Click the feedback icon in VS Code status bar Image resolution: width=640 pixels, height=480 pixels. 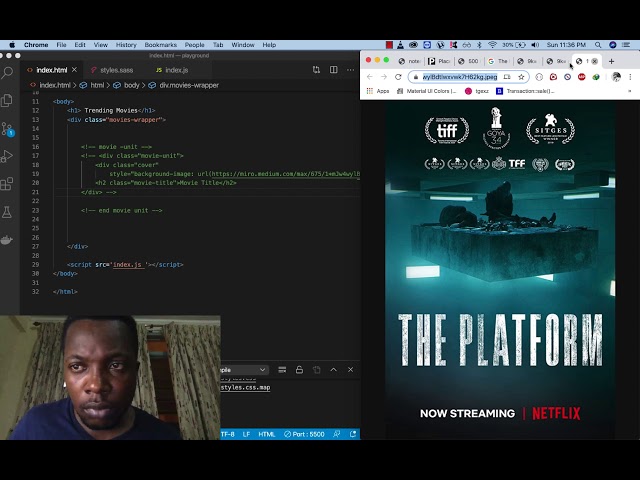[x=337, y=434]
